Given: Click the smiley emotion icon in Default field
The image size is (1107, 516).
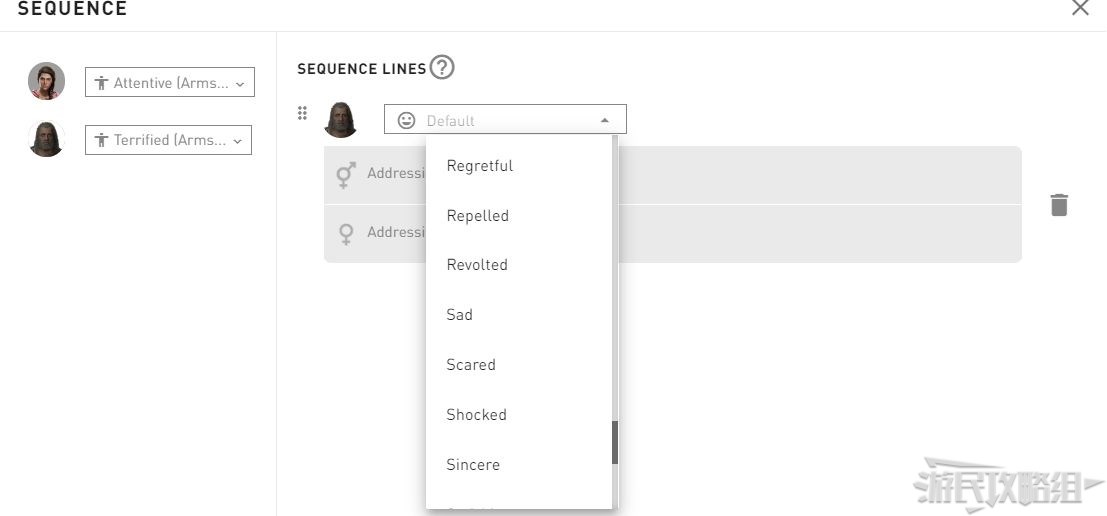Looking at the screenshot, I should [x=407, y=120].
